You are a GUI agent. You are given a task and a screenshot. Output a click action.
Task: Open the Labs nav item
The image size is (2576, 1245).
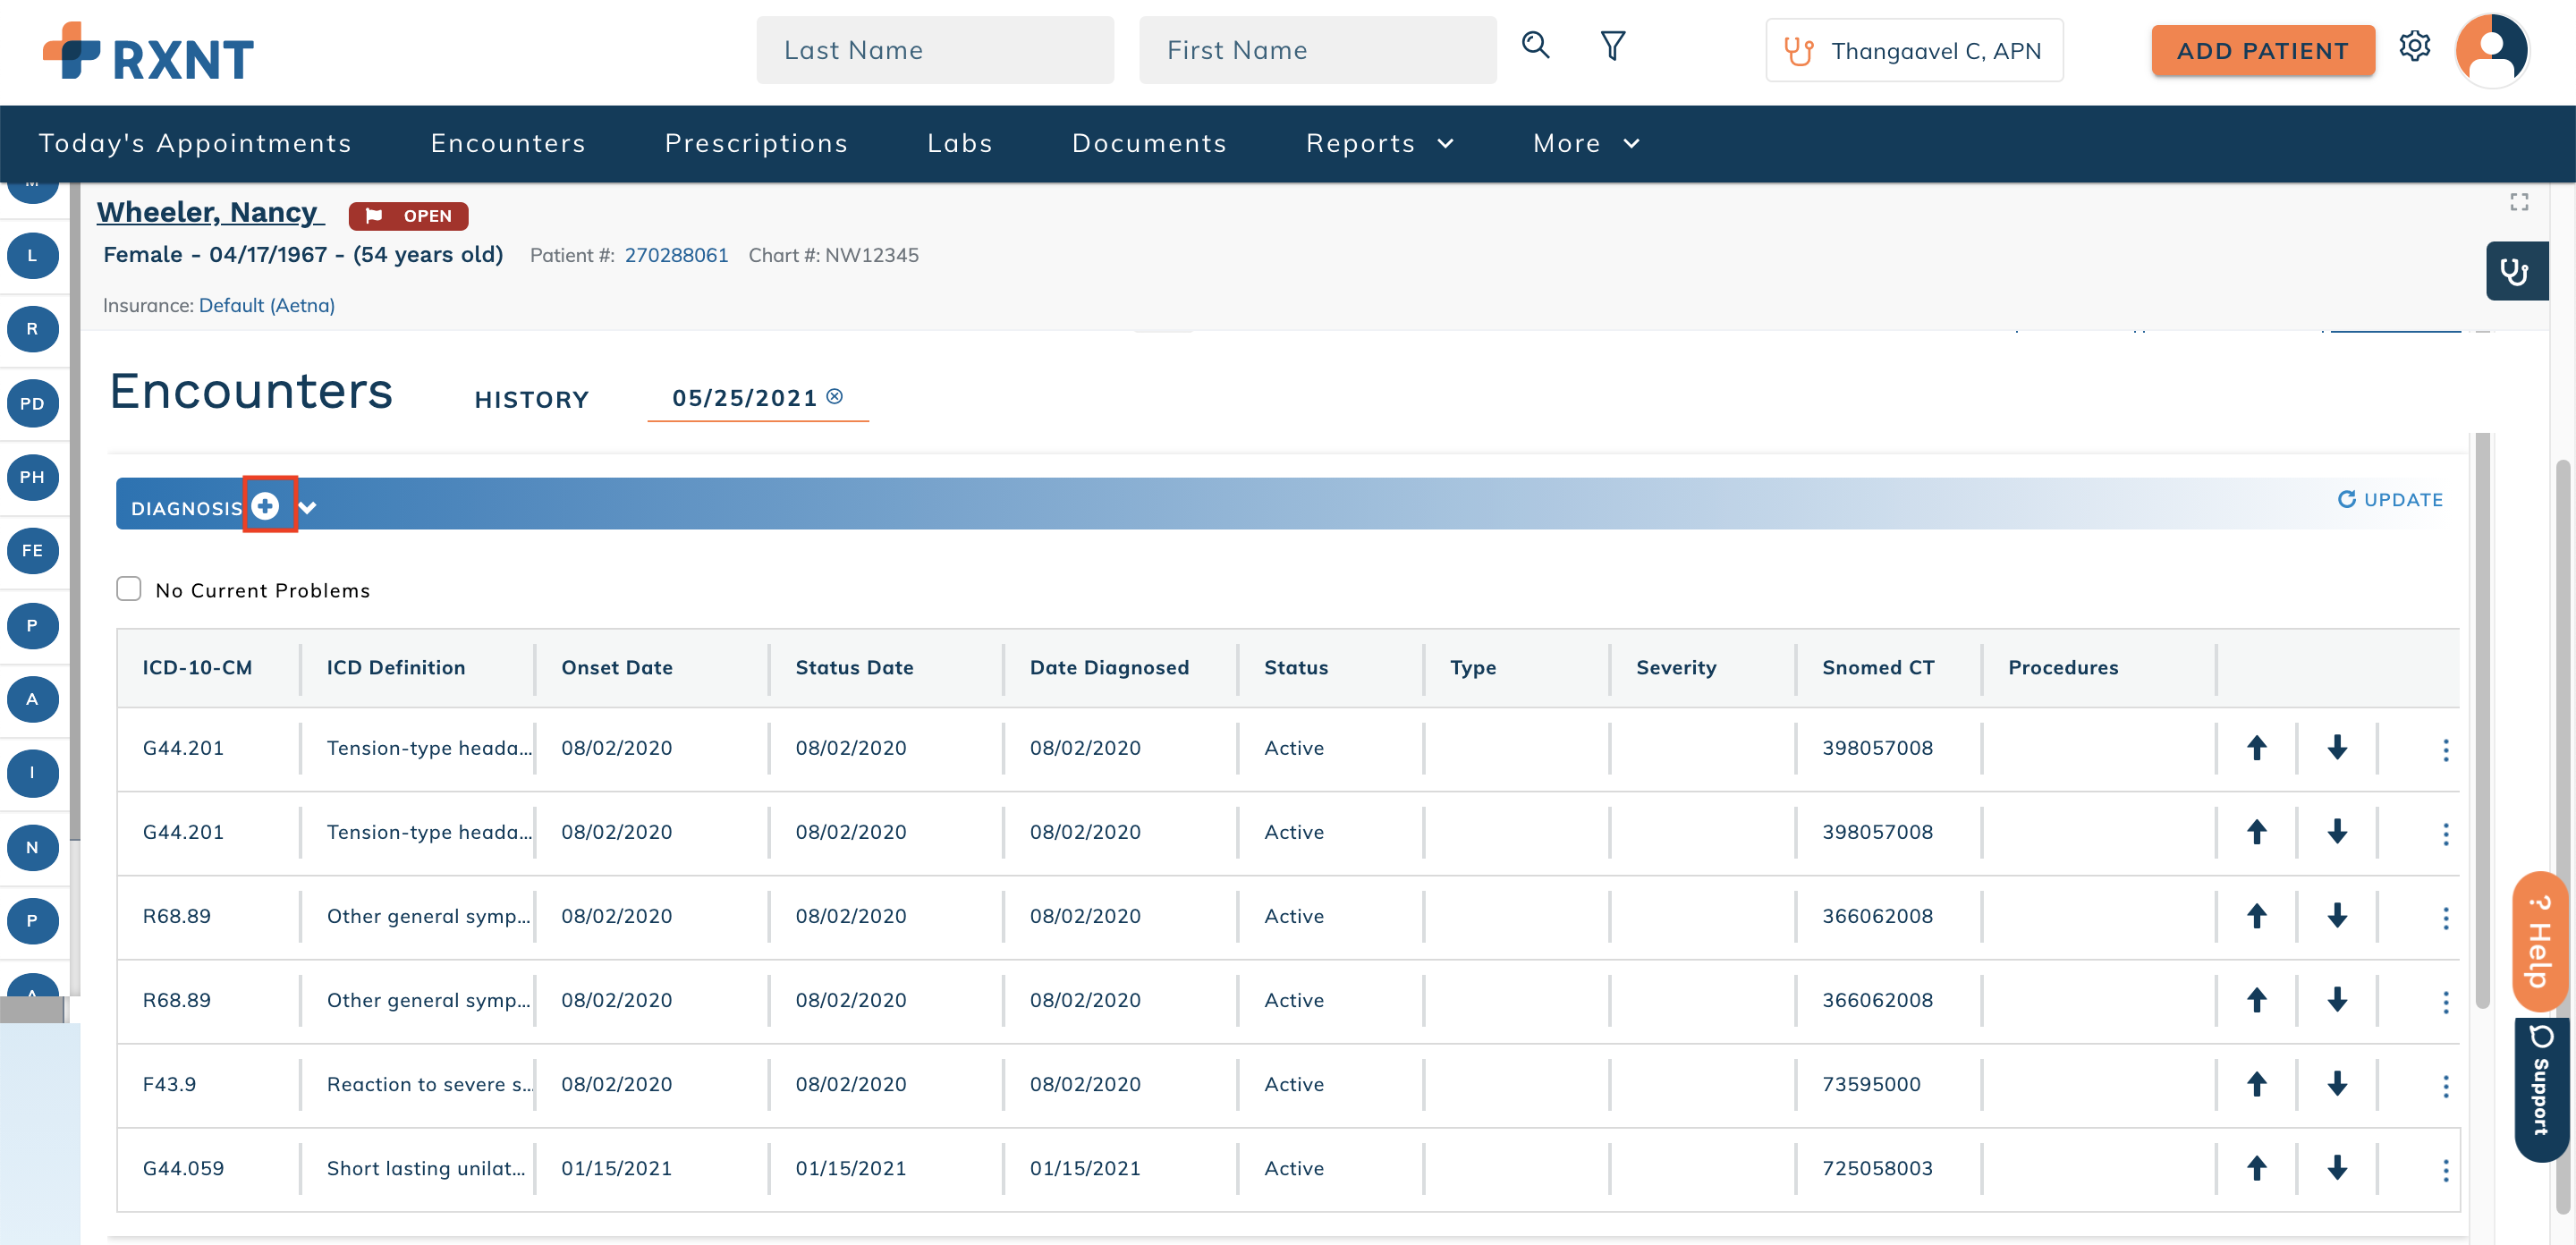point(960,143)
